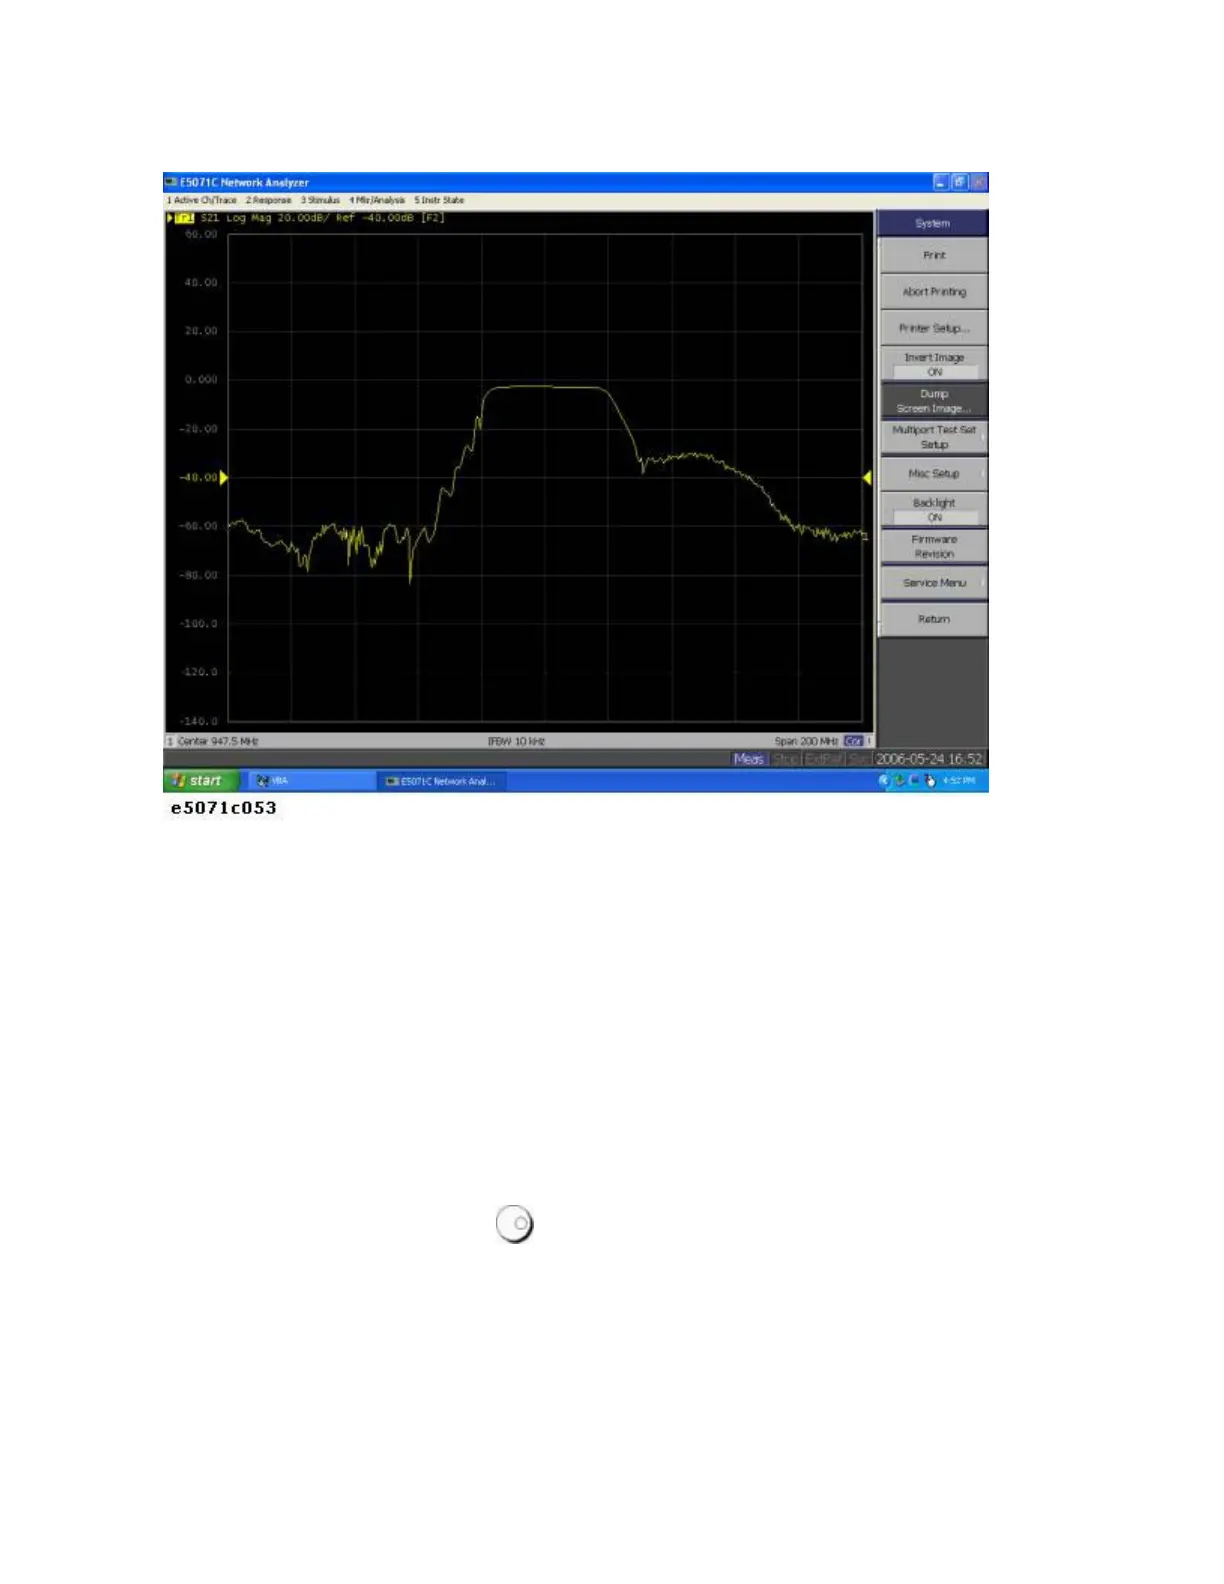Click the system tray clock 4:52 PM

(959, 781)
